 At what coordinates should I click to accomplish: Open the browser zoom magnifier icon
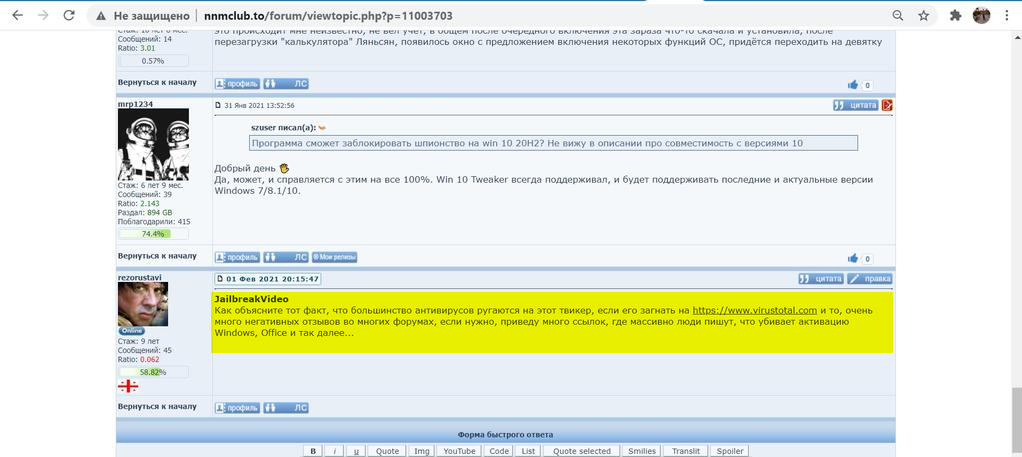tap(898, 16)
